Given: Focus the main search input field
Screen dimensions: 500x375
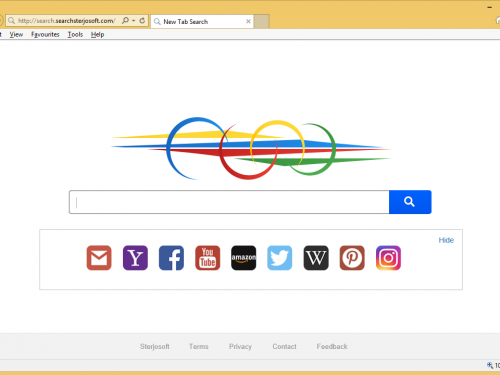Looking at the screenshot, I should pyautogui.click(x=229, y=202).
